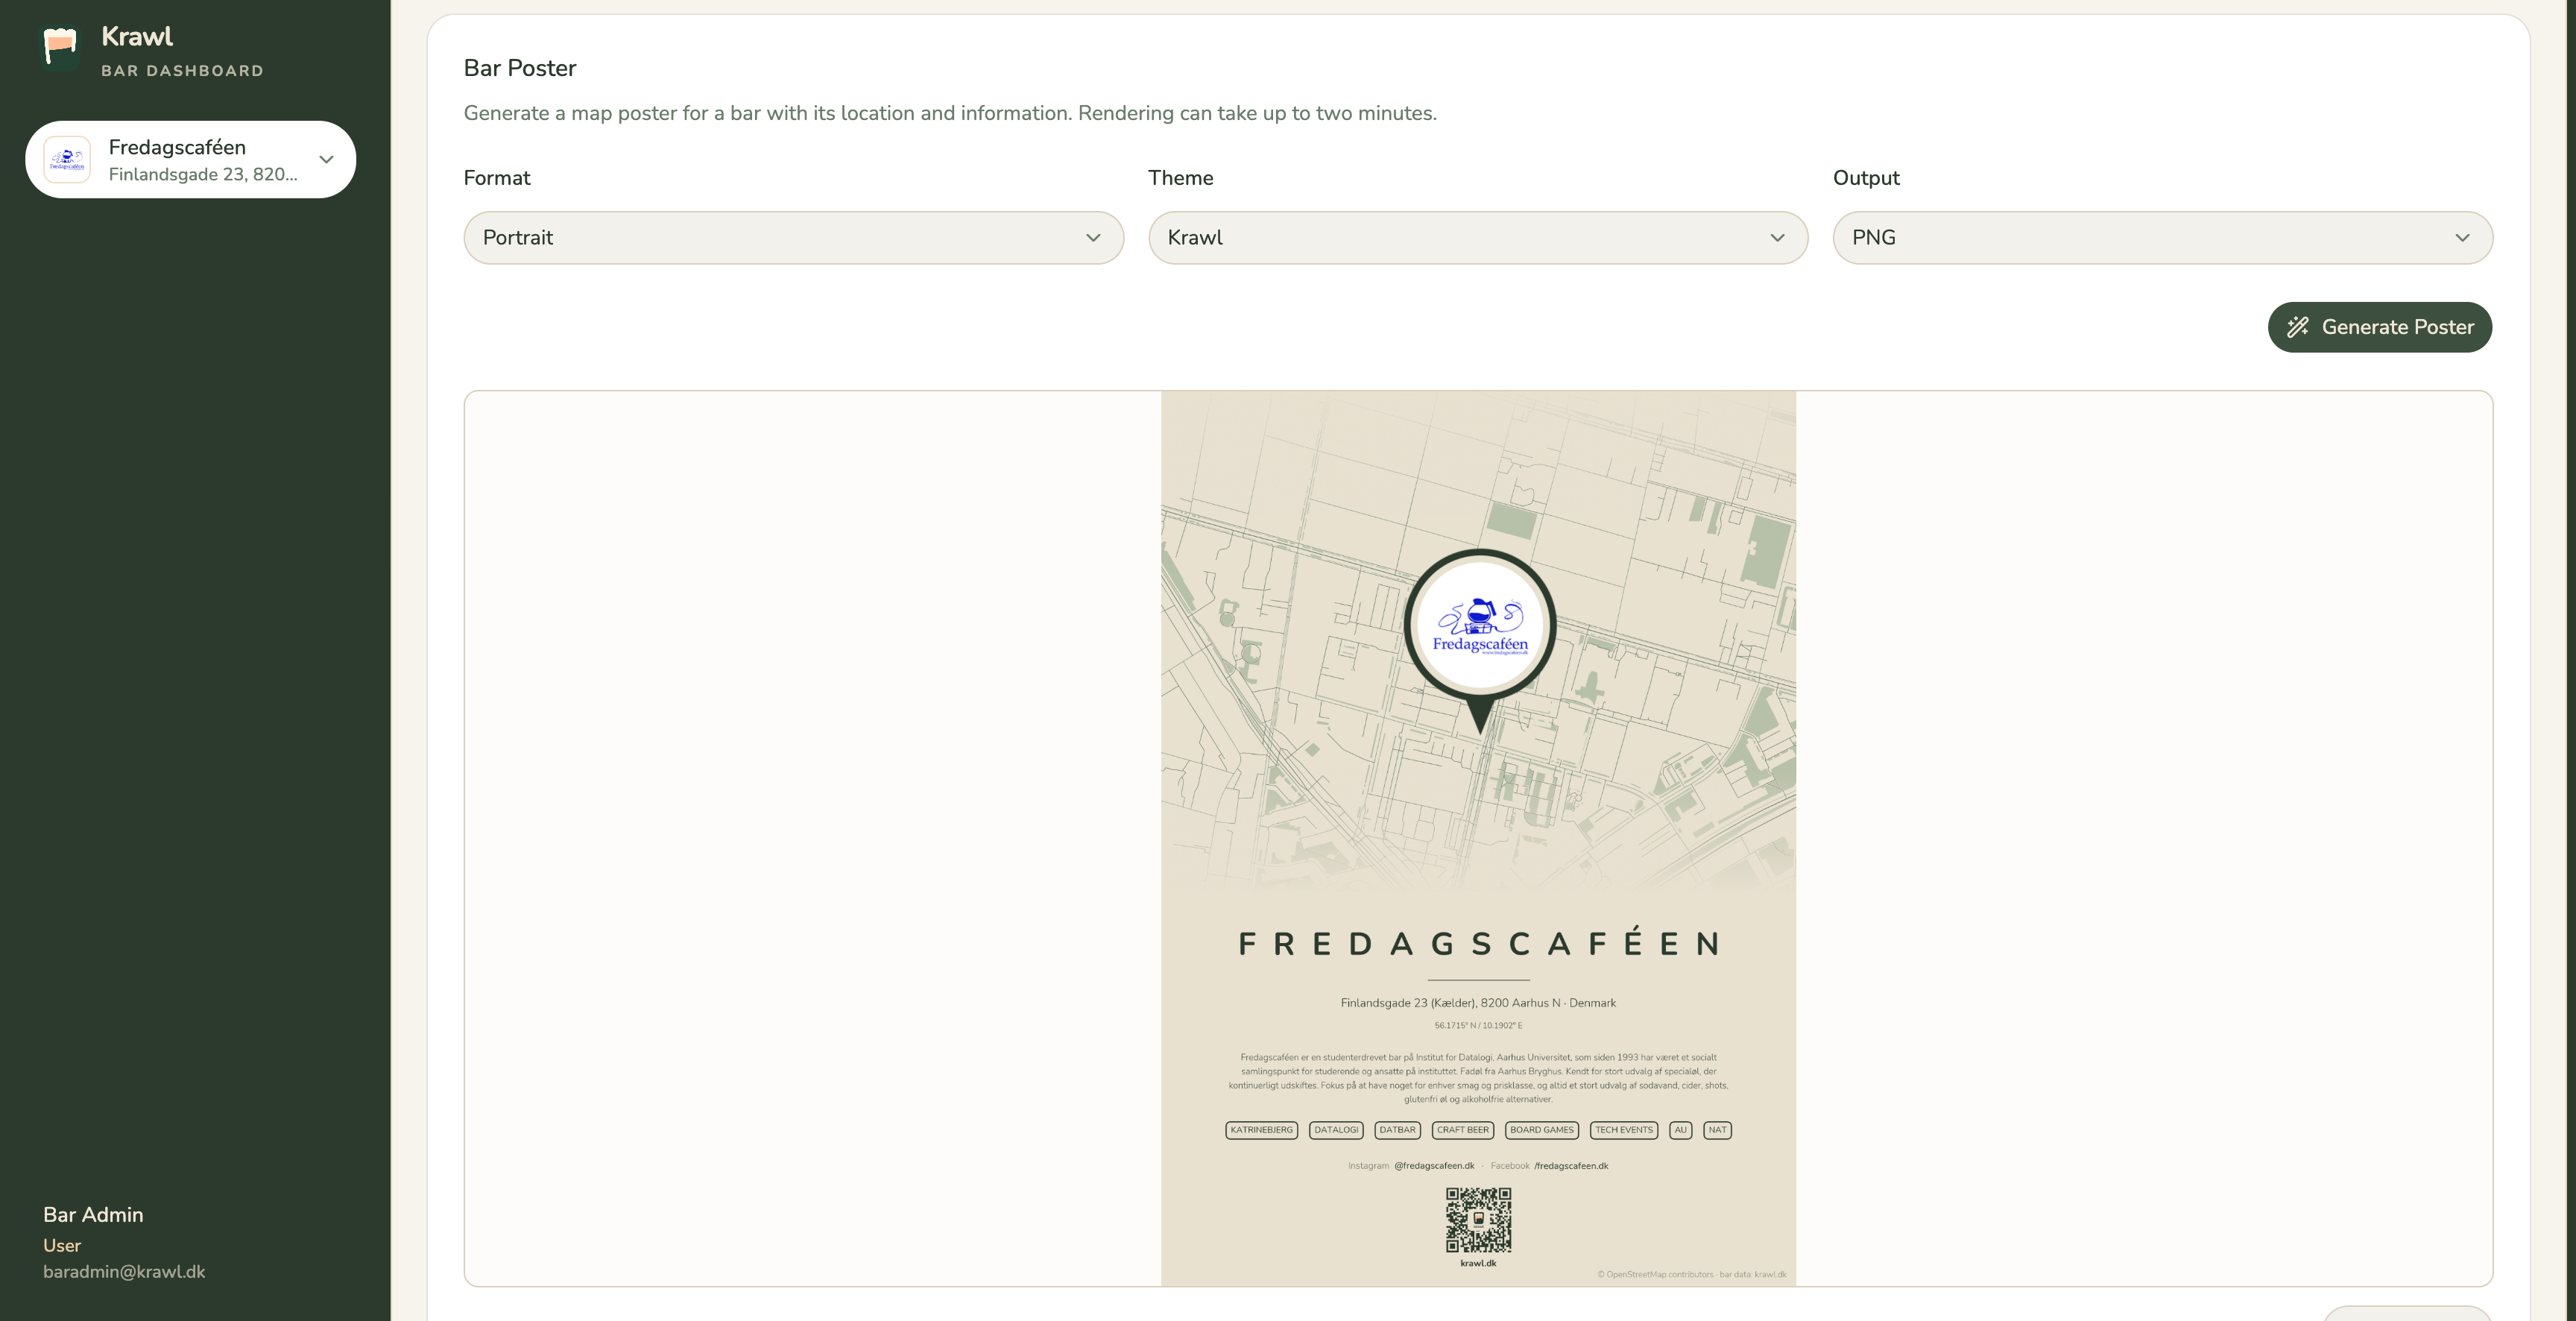Click the CRAFT BEER tag on poster
Viewport: 2576px width, 1321px height.
click(1463, 1130)
